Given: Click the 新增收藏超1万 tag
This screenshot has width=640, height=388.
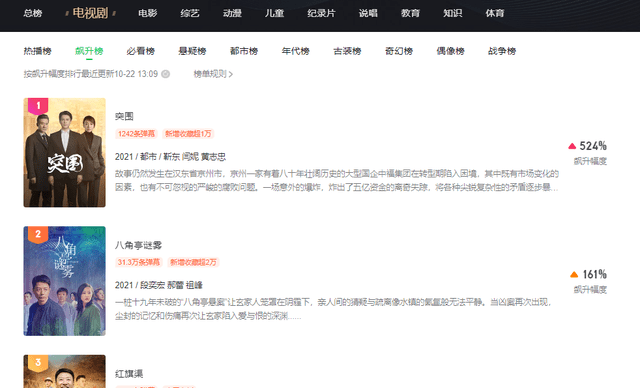Looking at the screenshot, I should 188,134.
